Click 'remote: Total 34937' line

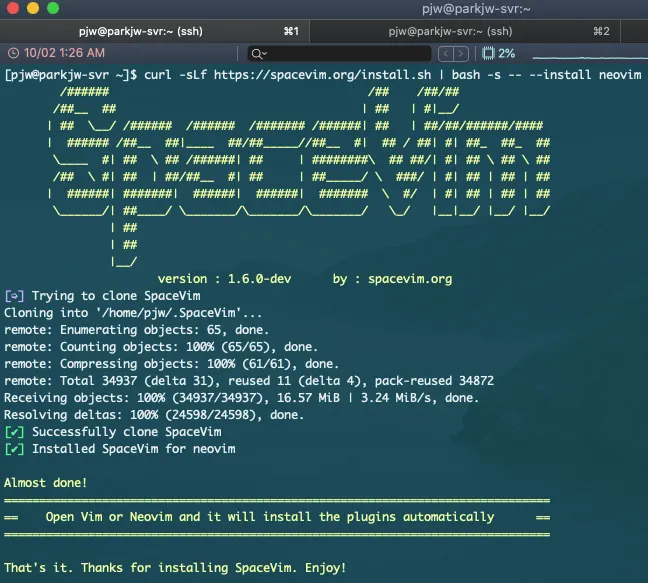pyautogui.click(x=249, y=381)
